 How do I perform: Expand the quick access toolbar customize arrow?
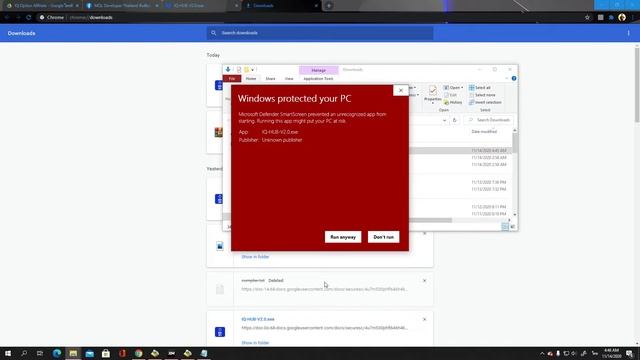point(253,70)
